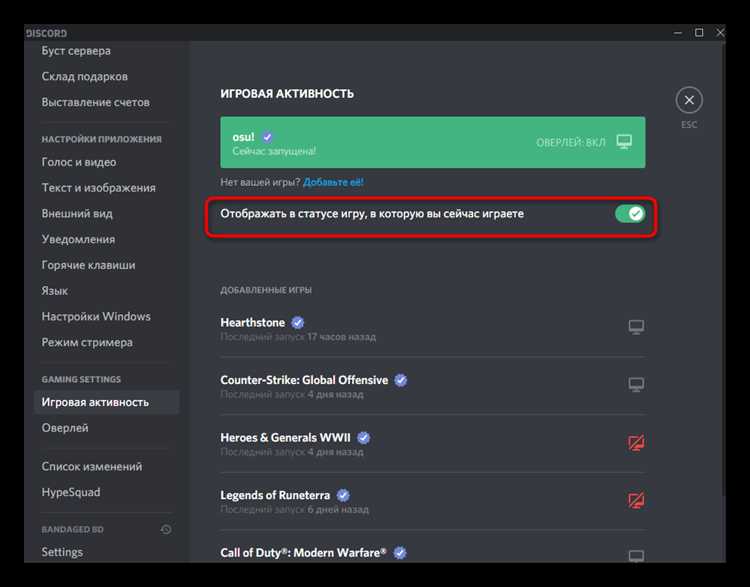Click the Hearthstone game name
The width and height of the screenshot is (750, 587).
click(x=253, y=323)
